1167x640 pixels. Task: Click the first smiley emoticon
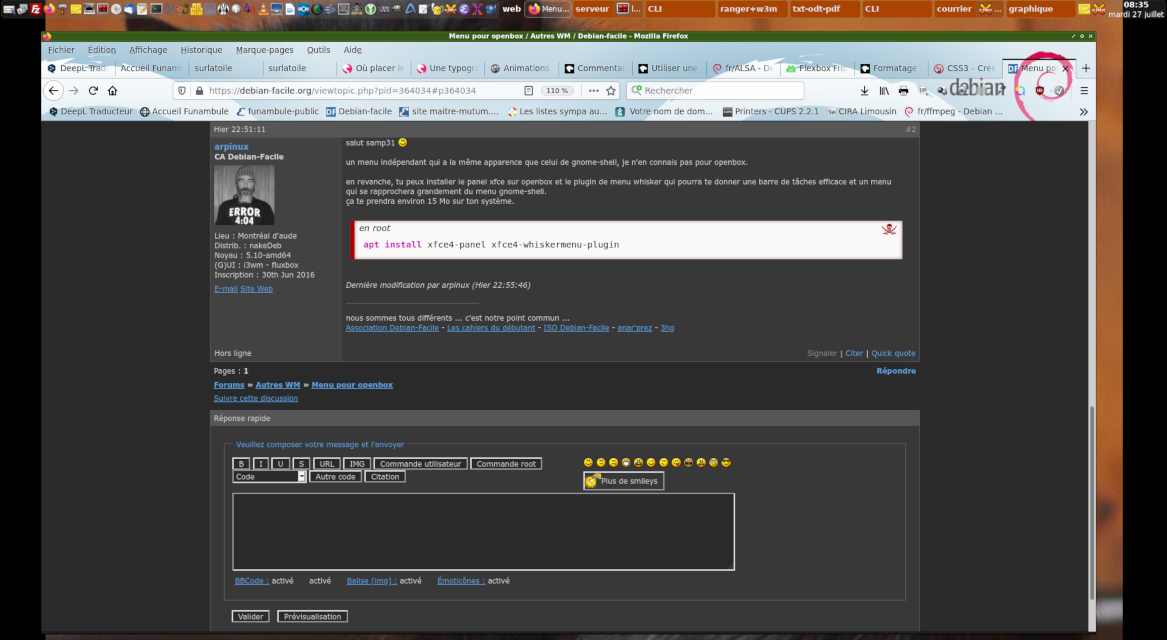coord(588,463)
